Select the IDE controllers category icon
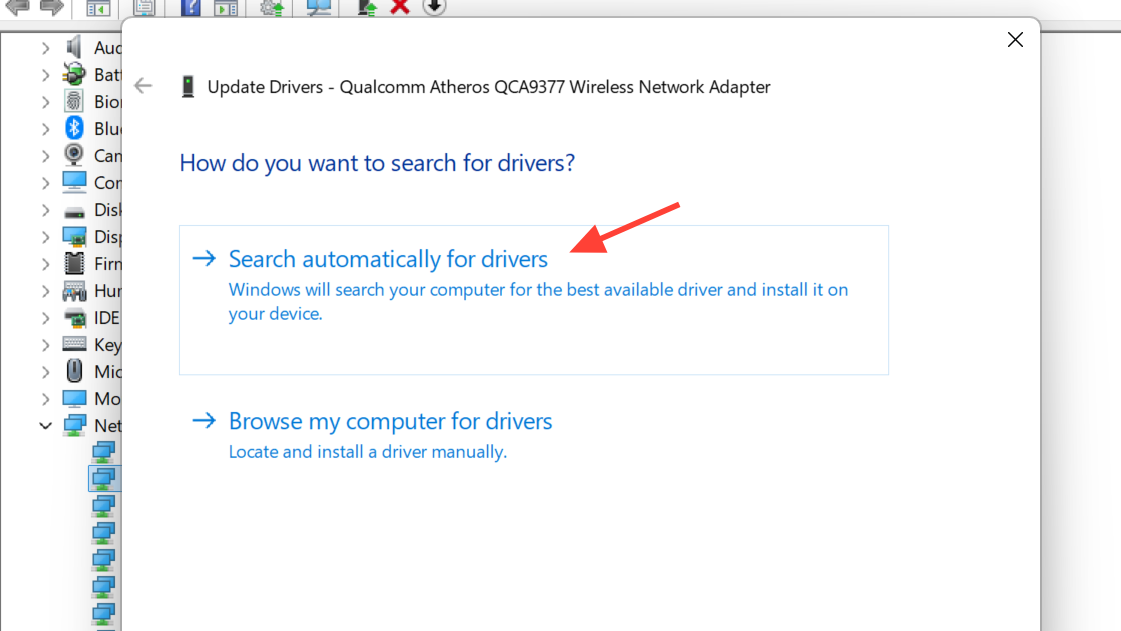Screen dimensions: 1121x631 click(74, 318)
